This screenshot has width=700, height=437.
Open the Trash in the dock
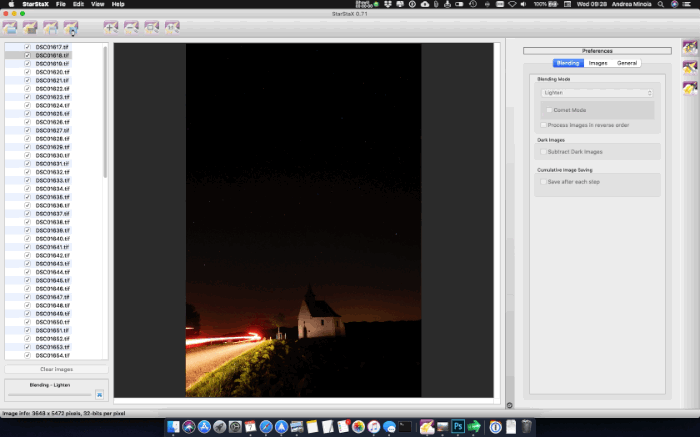527,427
